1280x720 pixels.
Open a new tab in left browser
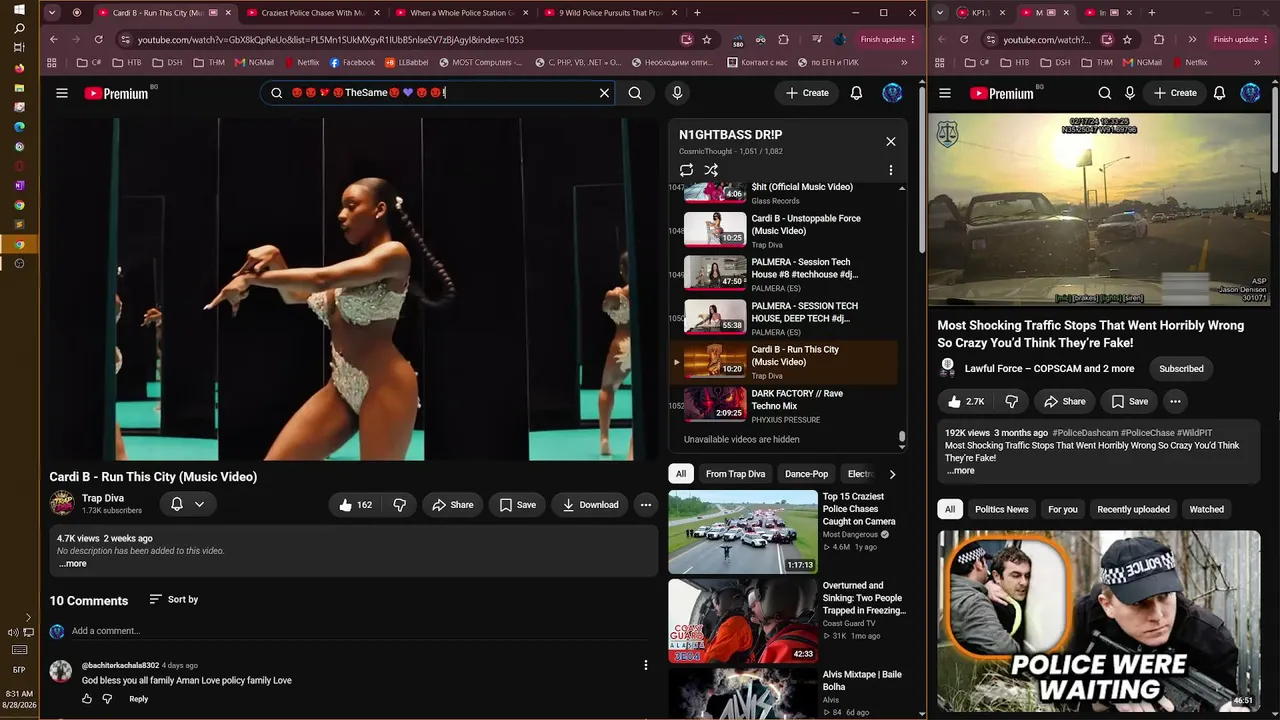point(697,13)
